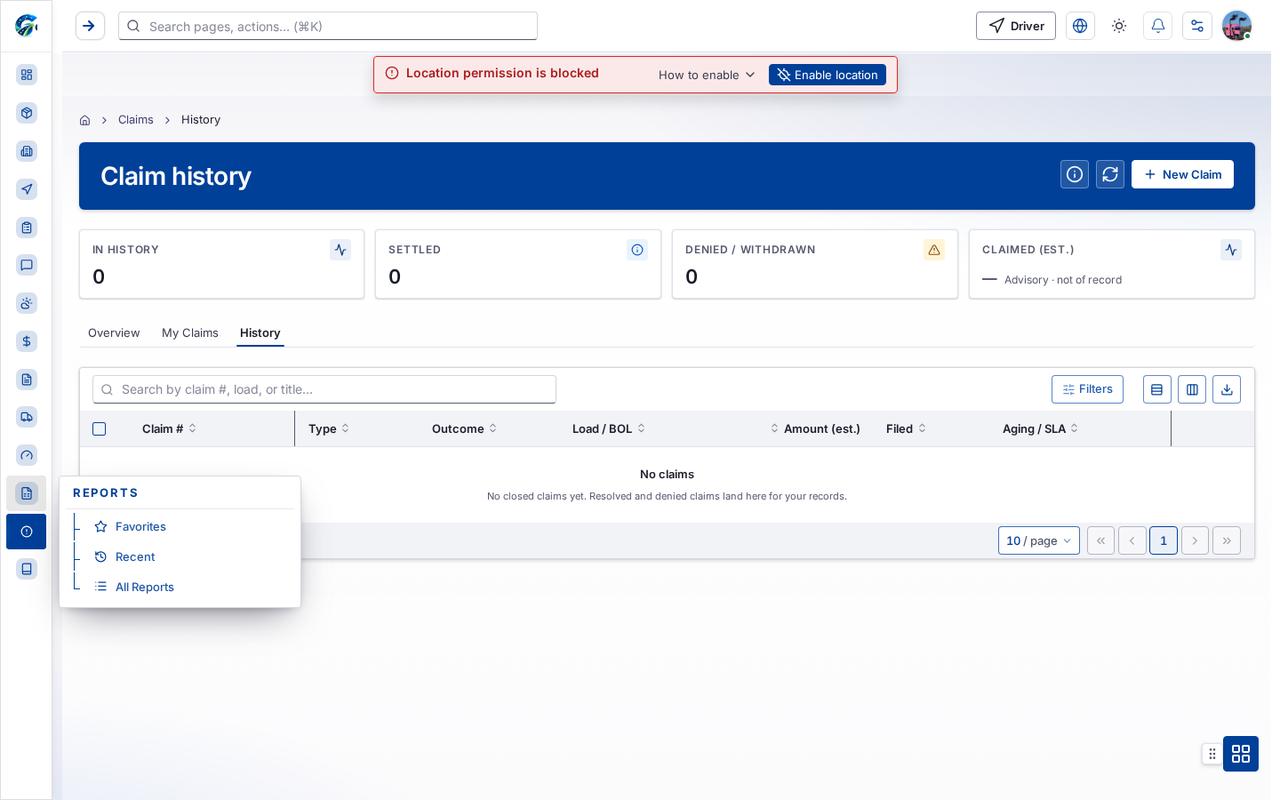
Task: Toggle the light theme sun icon
Action: pyautogui.click(x=1119, y=26)
